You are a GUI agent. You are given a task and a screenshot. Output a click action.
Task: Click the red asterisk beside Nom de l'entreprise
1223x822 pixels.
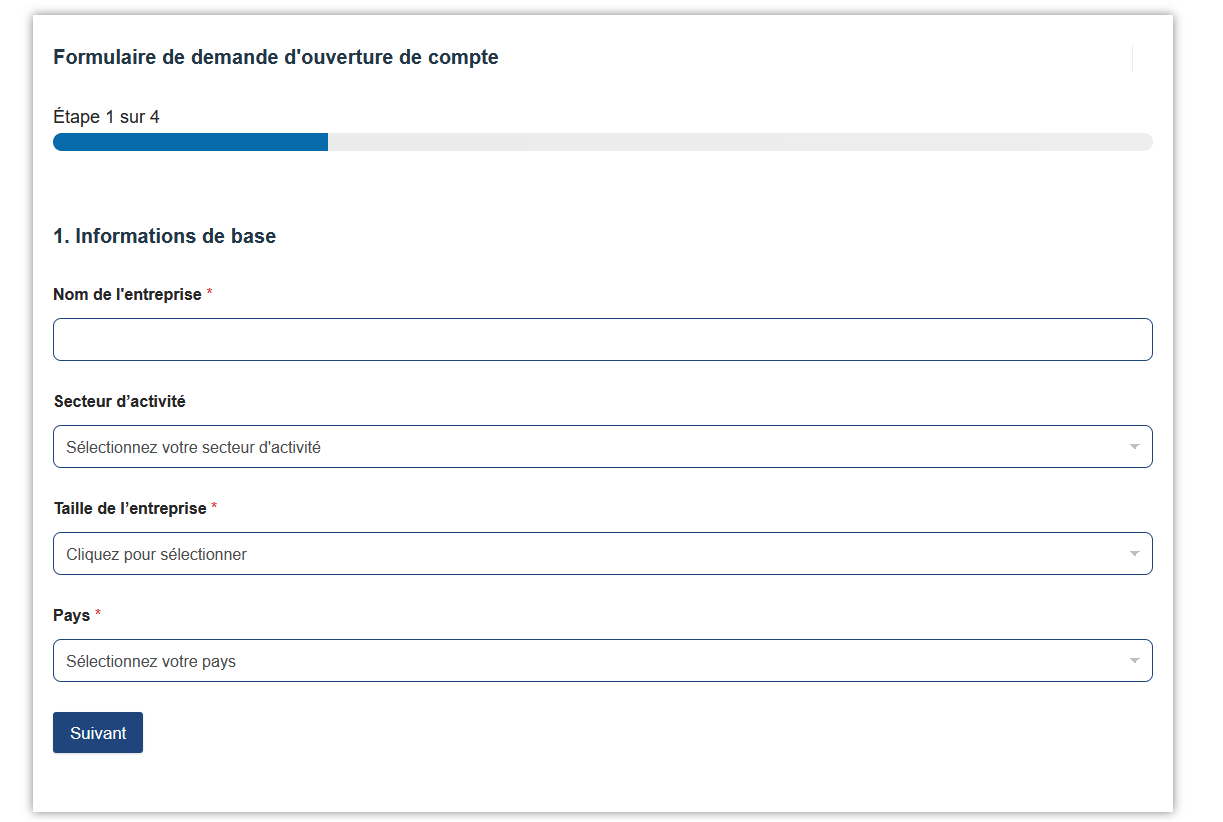(x=210, y=294)
